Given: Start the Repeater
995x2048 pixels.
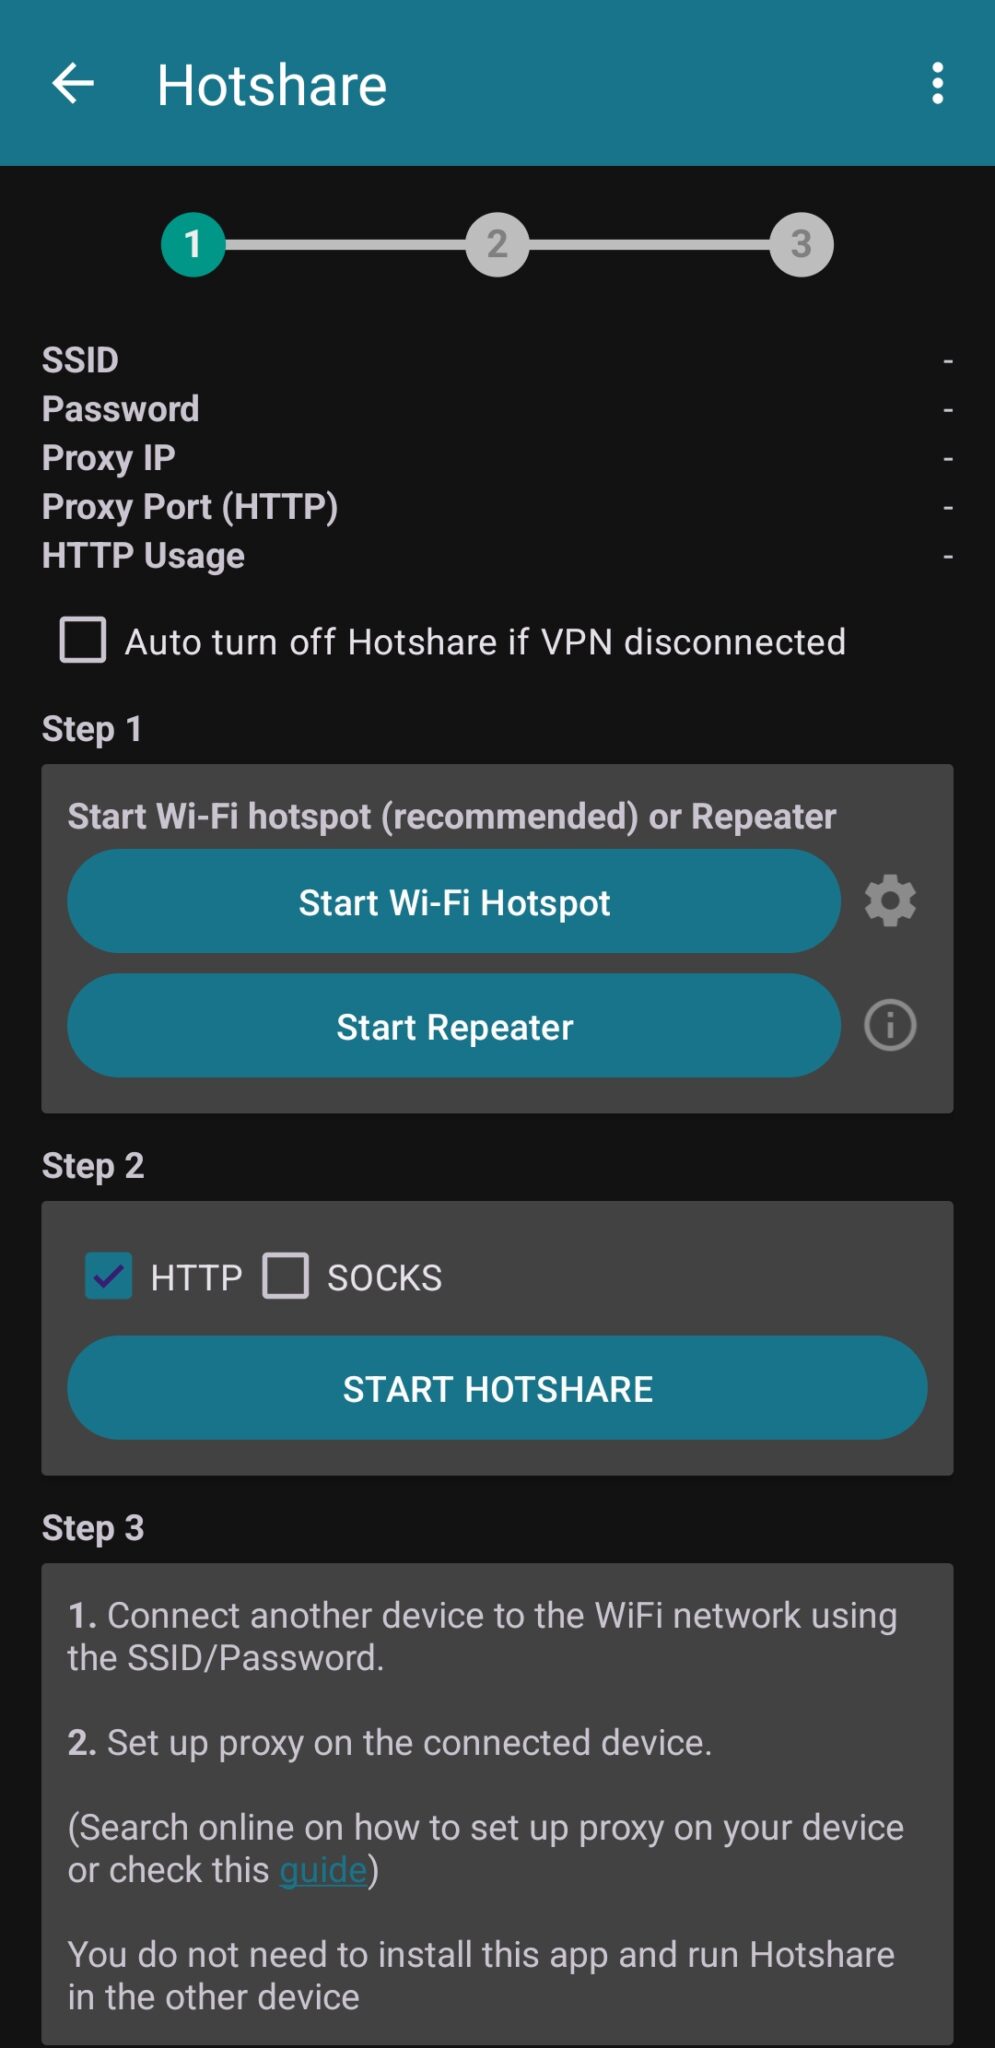Looking at the screenshot, I should coord(454,1026).
